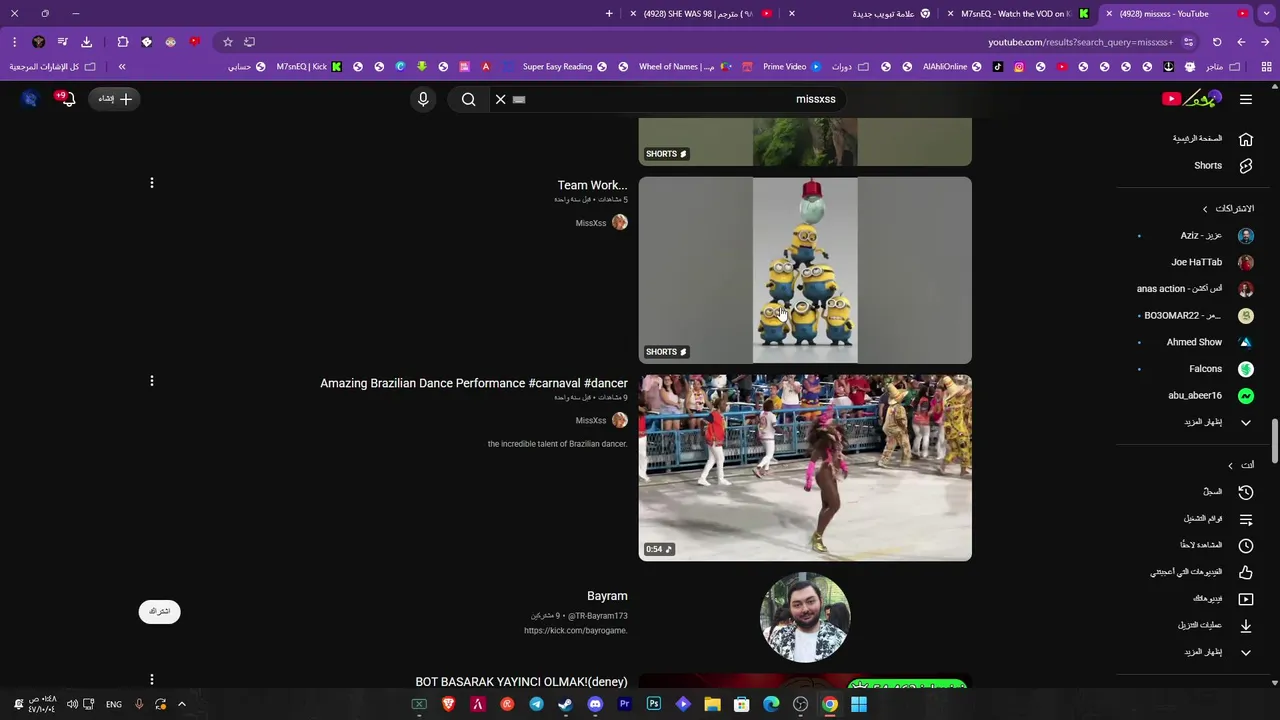Open the Wheel of Names bookmark
This screenshot has width=1280, height=720.
683,67
